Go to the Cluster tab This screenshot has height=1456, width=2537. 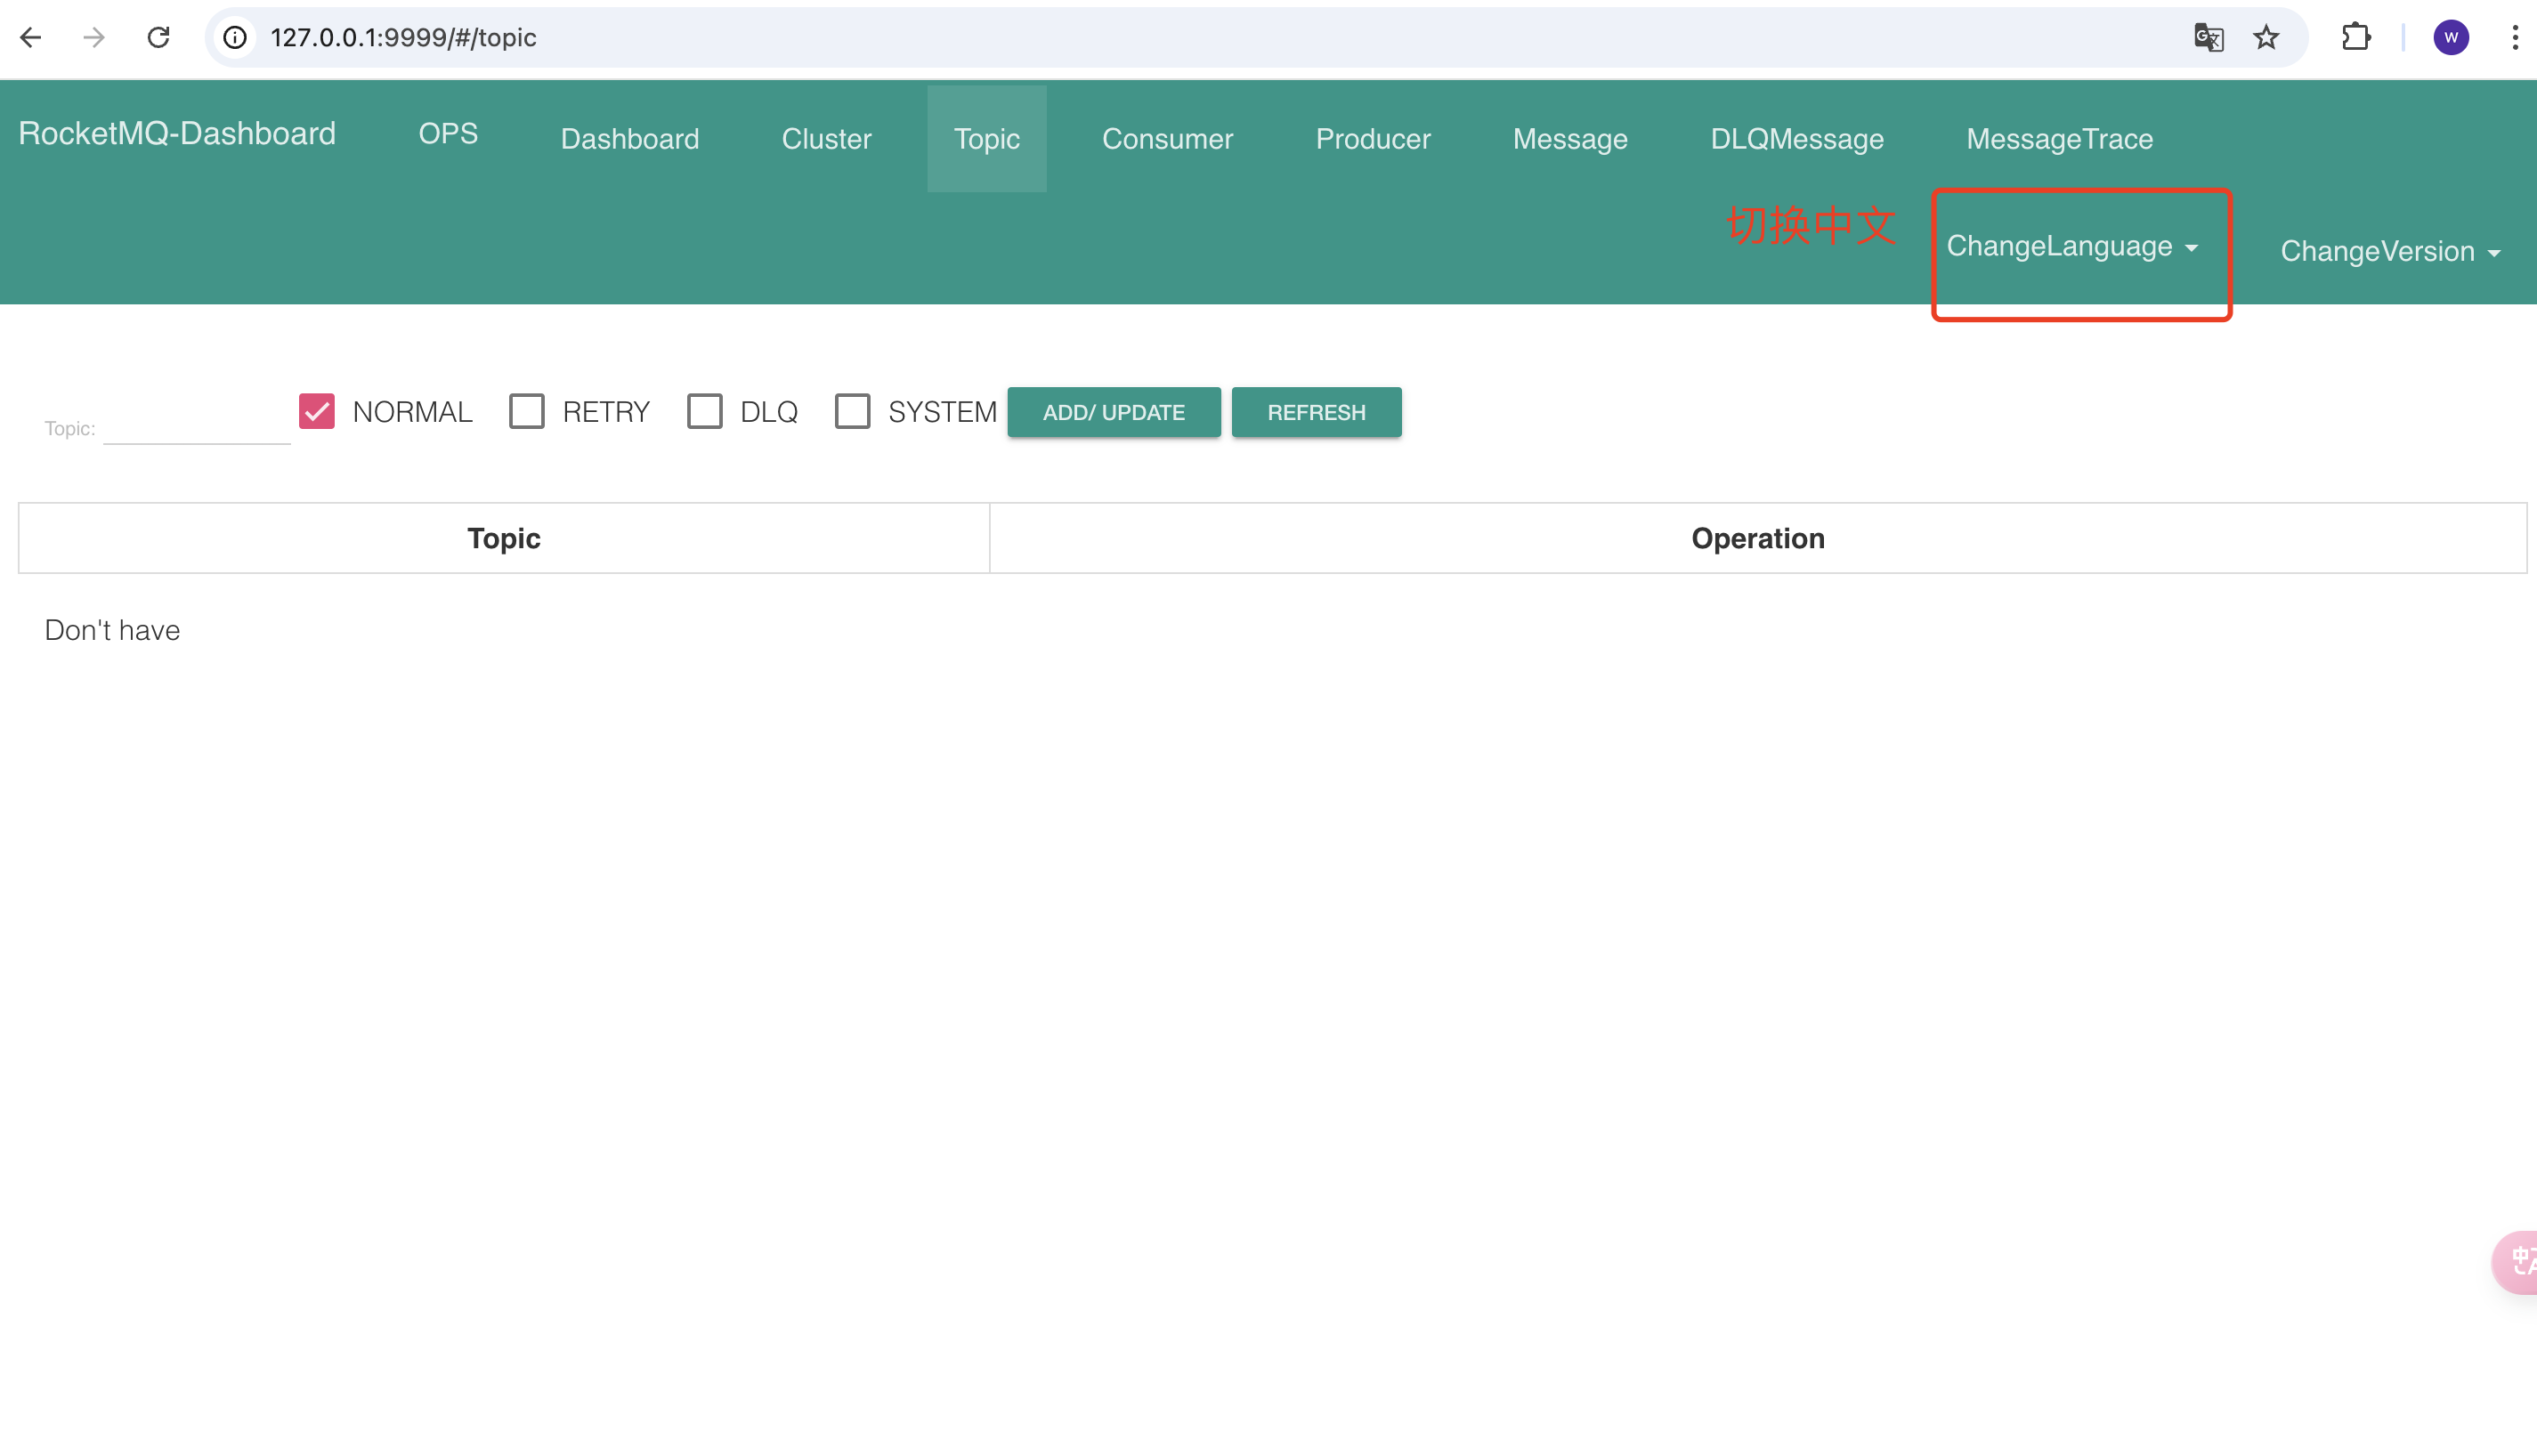[826, 139]
